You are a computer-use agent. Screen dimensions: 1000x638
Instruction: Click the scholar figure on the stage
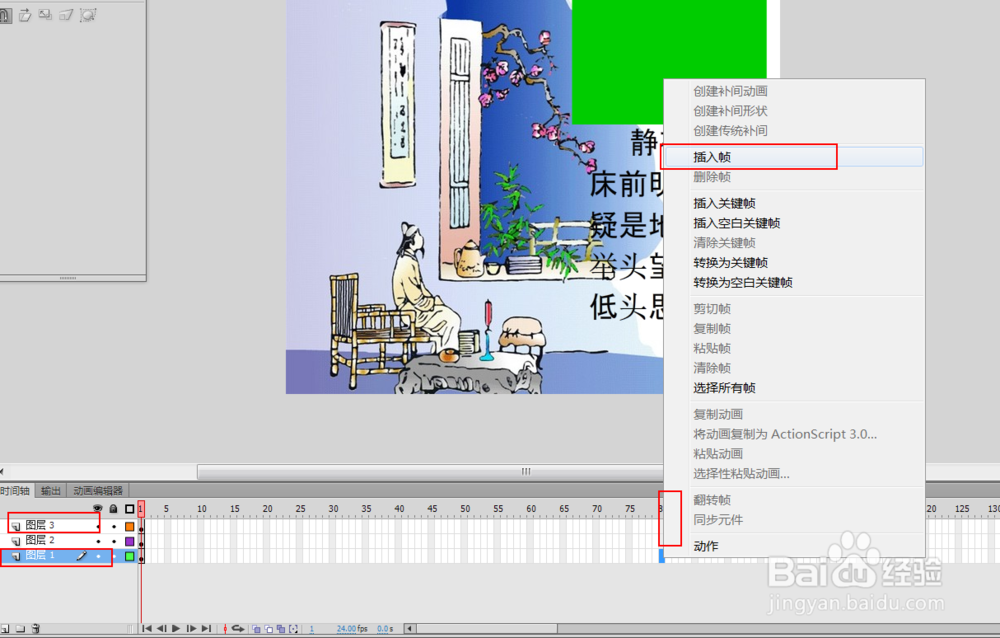[x=423, y=287]
